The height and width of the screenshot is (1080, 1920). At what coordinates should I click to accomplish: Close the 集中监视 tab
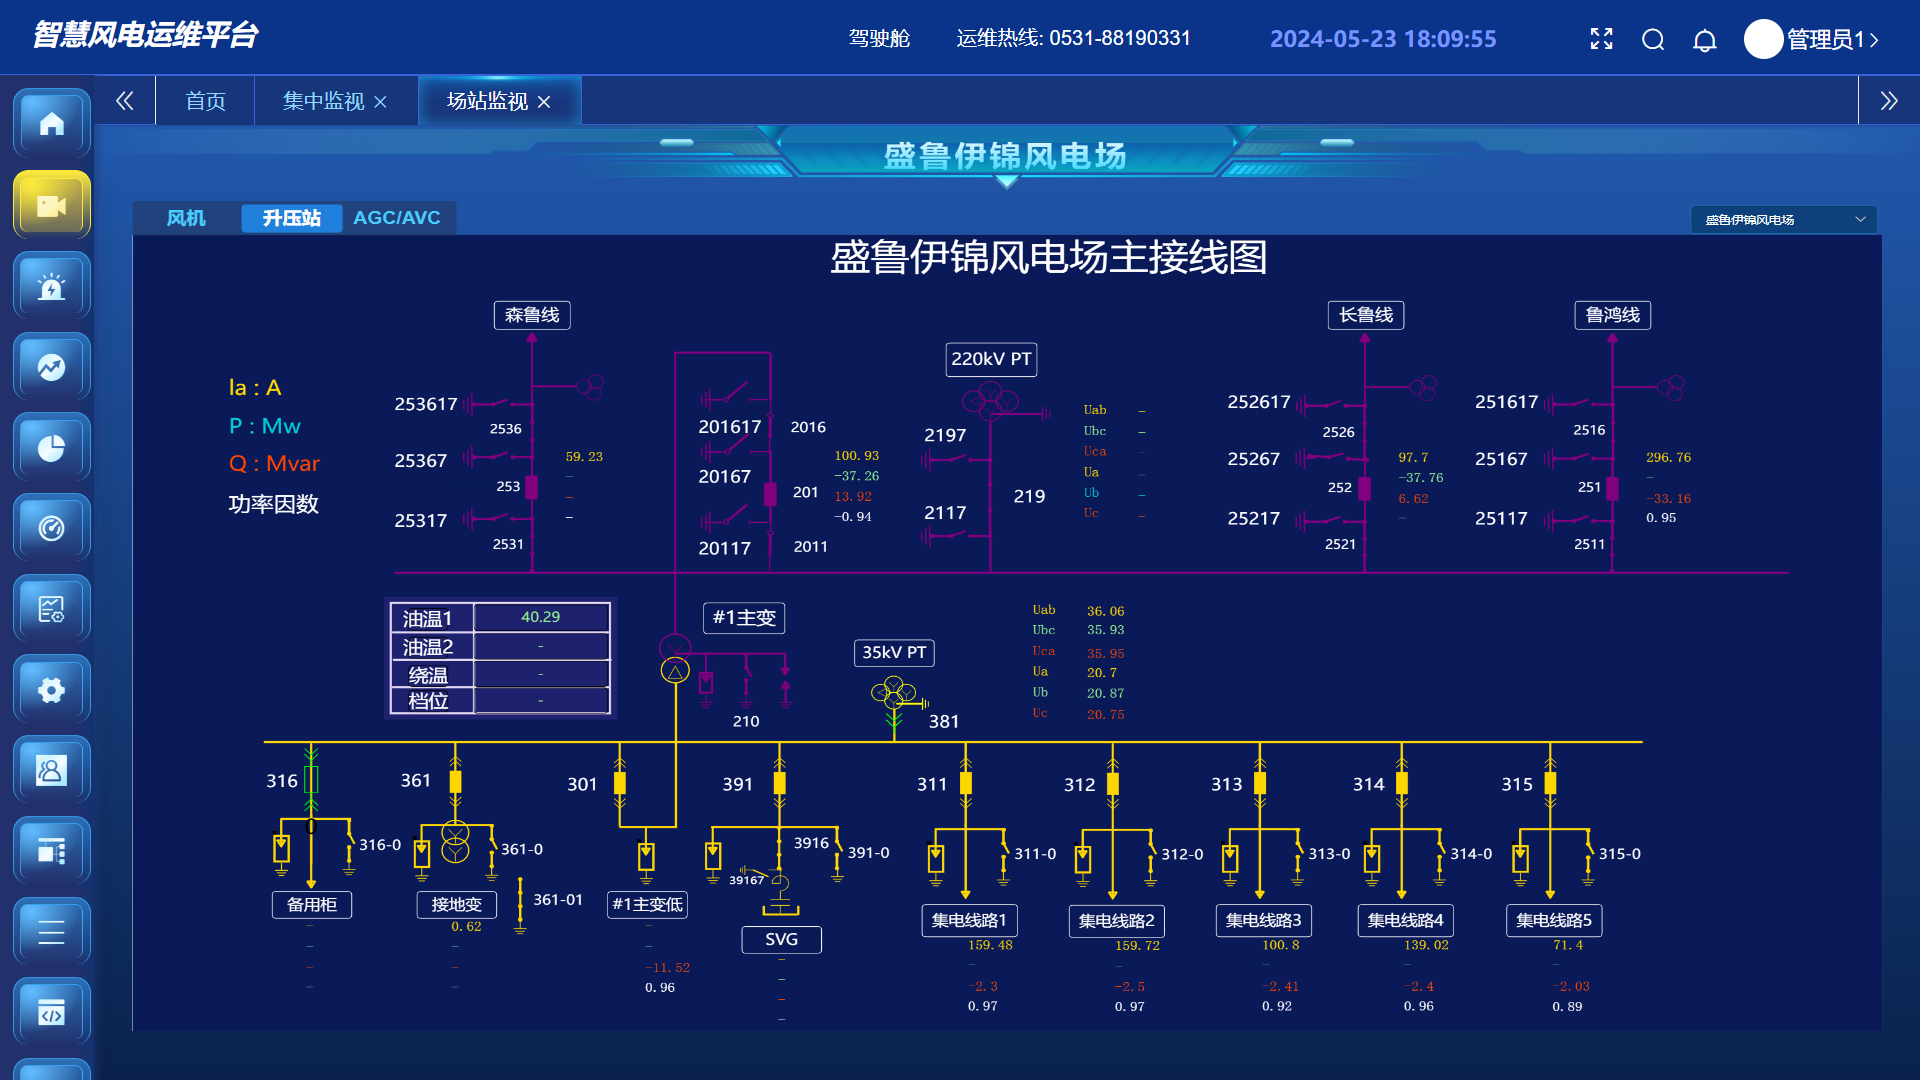pyautogui.click(x=380, y=102)
